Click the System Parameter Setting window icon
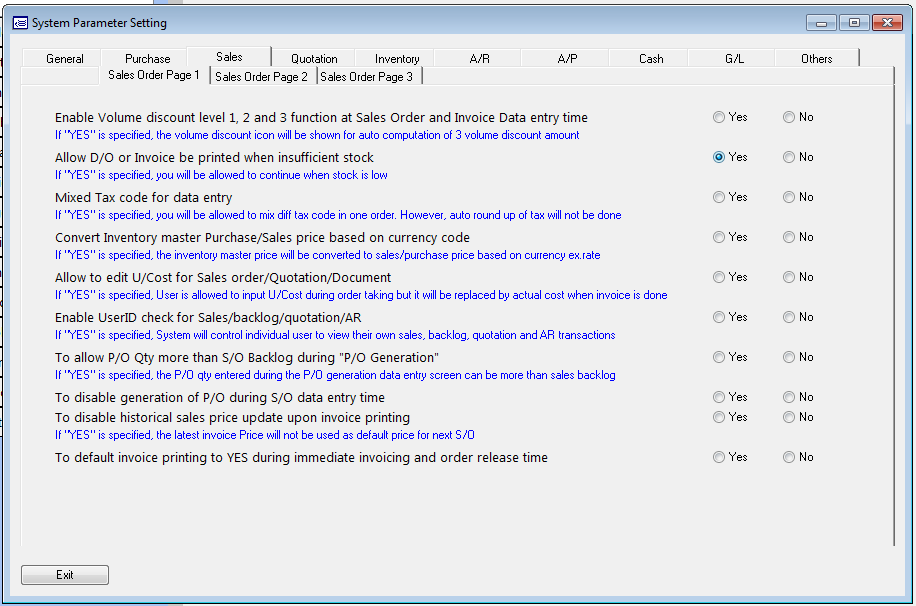The width and height of the screenshot is (916, 606). 19,22
